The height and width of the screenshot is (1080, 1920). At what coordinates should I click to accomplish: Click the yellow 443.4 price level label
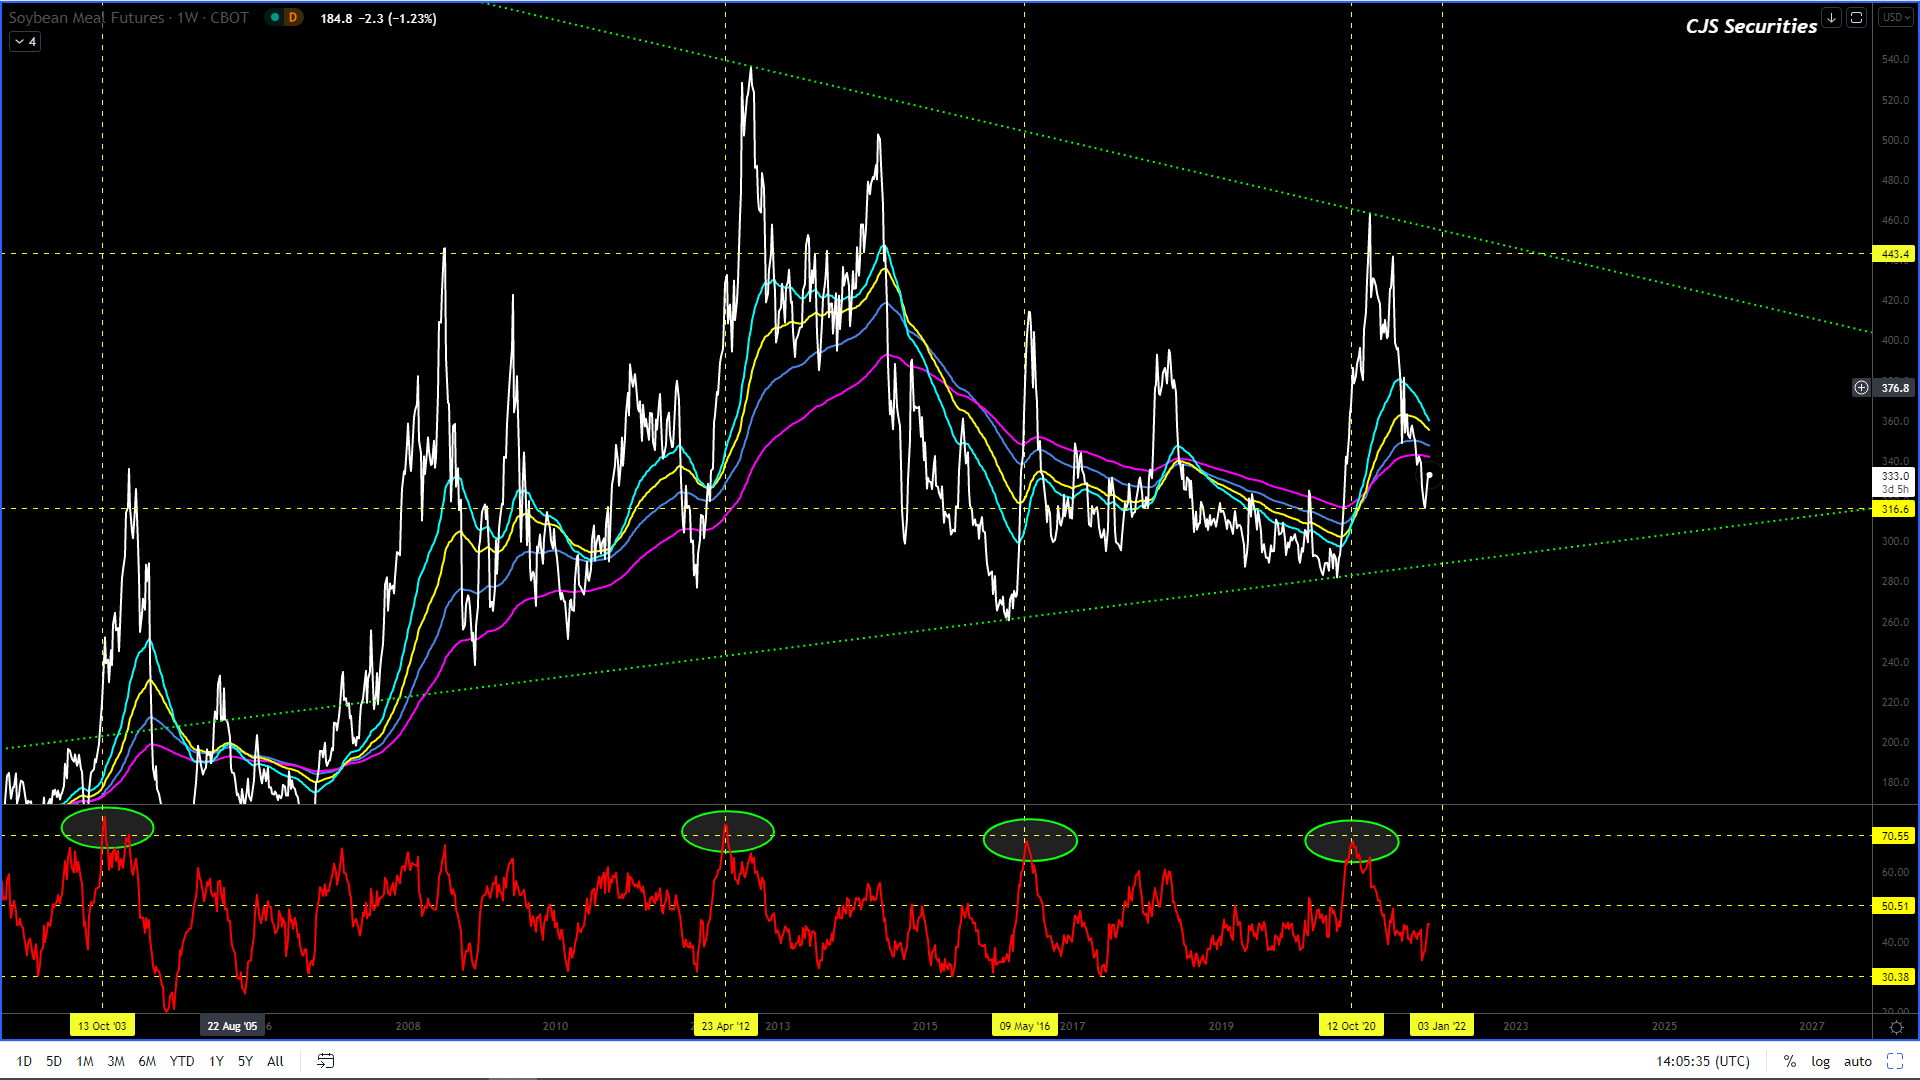1894,254
